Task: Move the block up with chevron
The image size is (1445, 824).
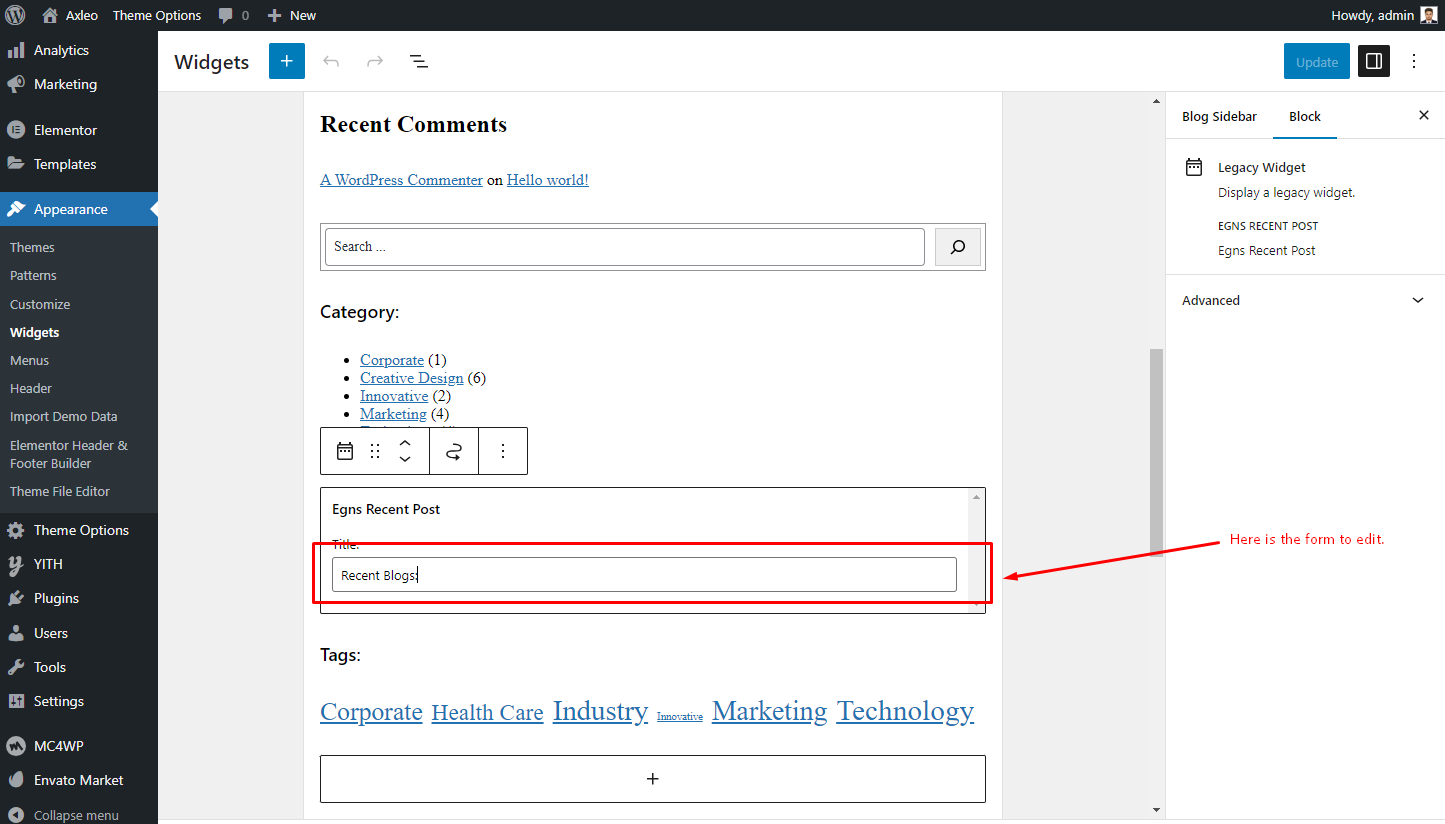Action: pyautogui.click(x=405, y=442)
